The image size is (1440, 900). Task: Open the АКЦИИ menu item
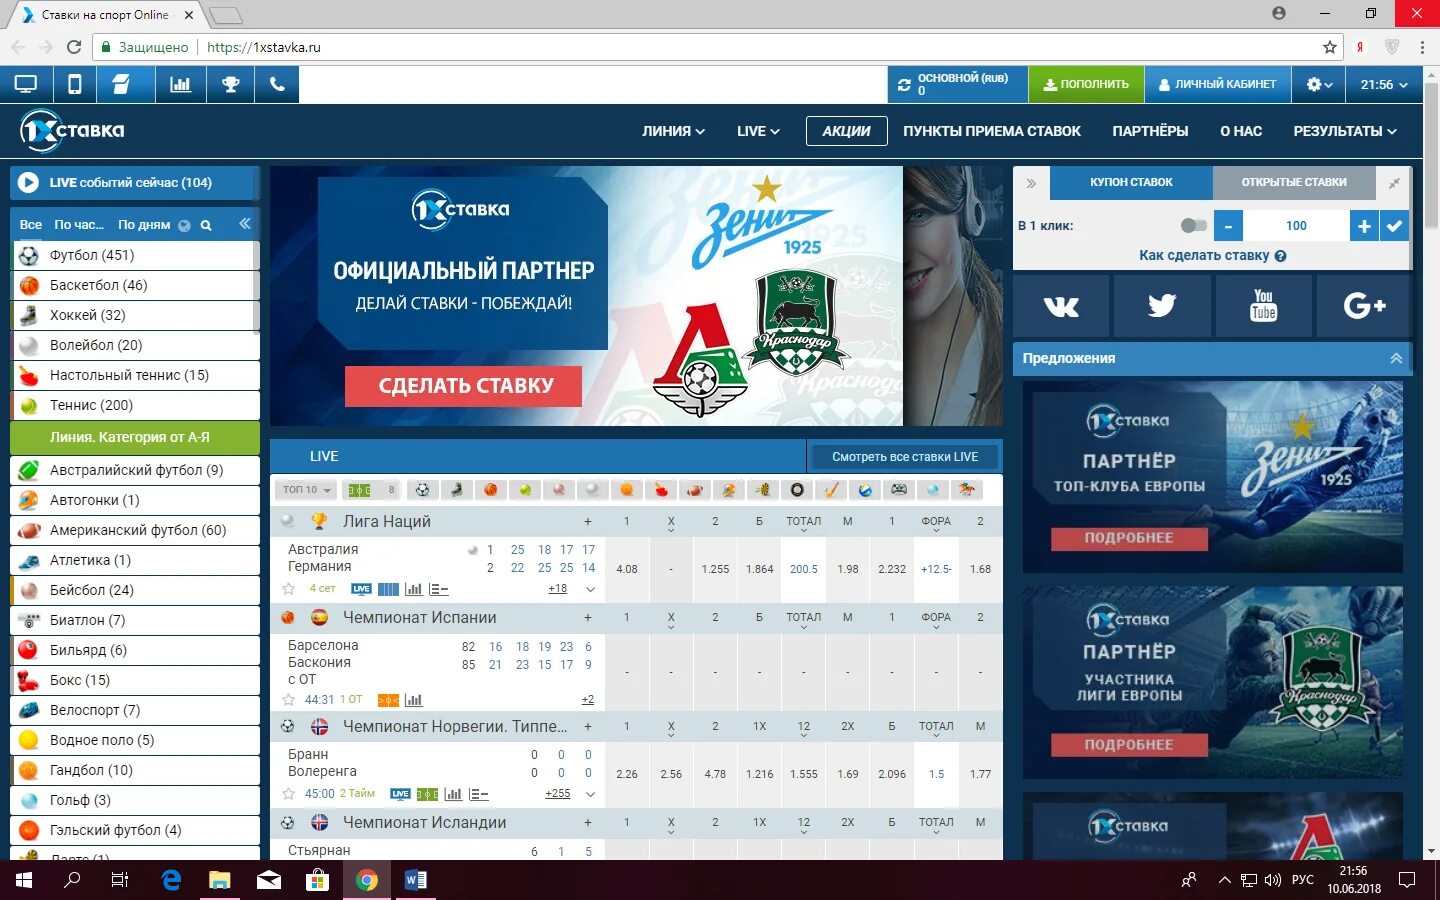[846, 131]
